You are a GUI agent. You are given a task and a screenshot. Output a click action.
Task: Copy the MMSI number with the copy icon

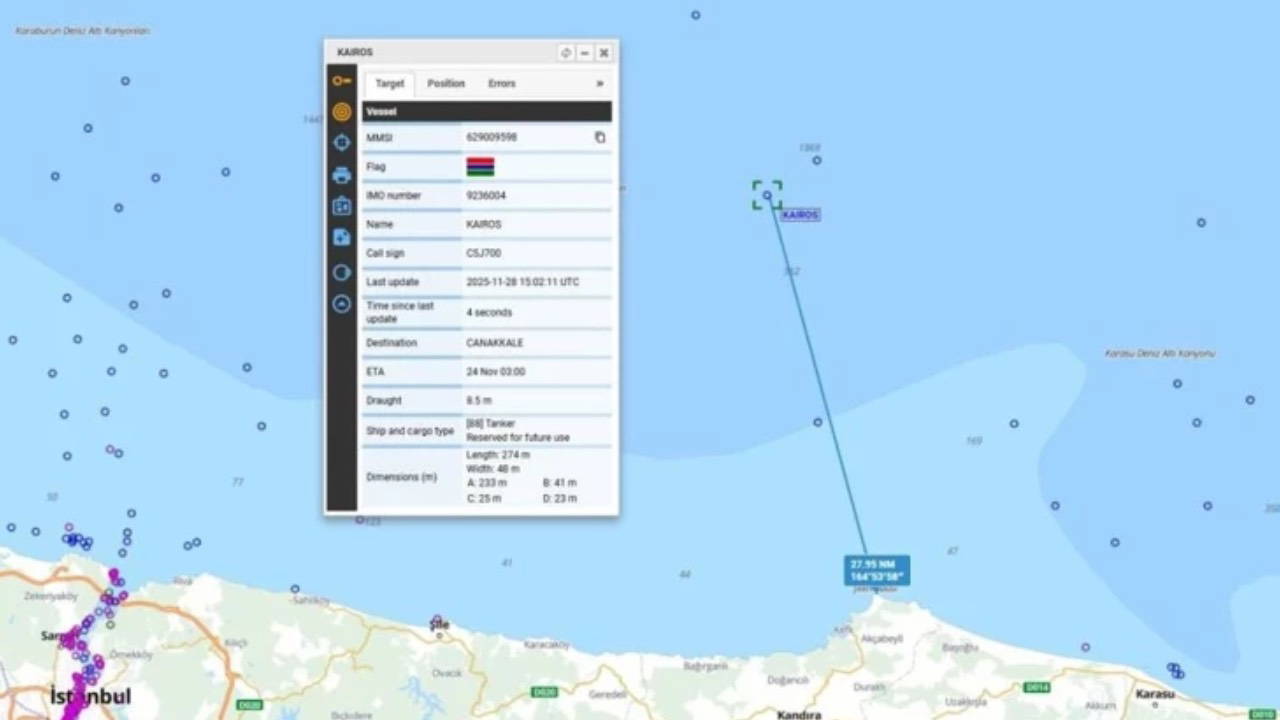pos(600,137)
